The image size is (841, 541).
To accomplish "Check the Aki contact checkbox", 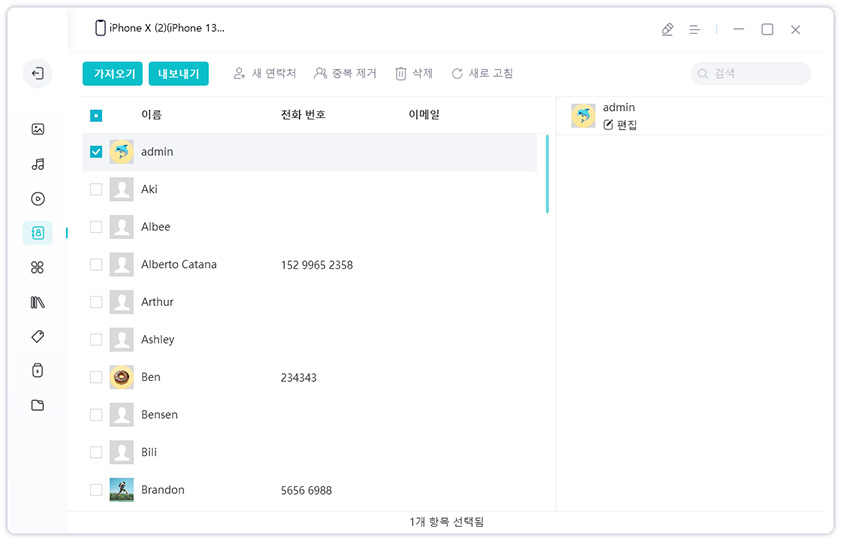I will click(96, 189).
